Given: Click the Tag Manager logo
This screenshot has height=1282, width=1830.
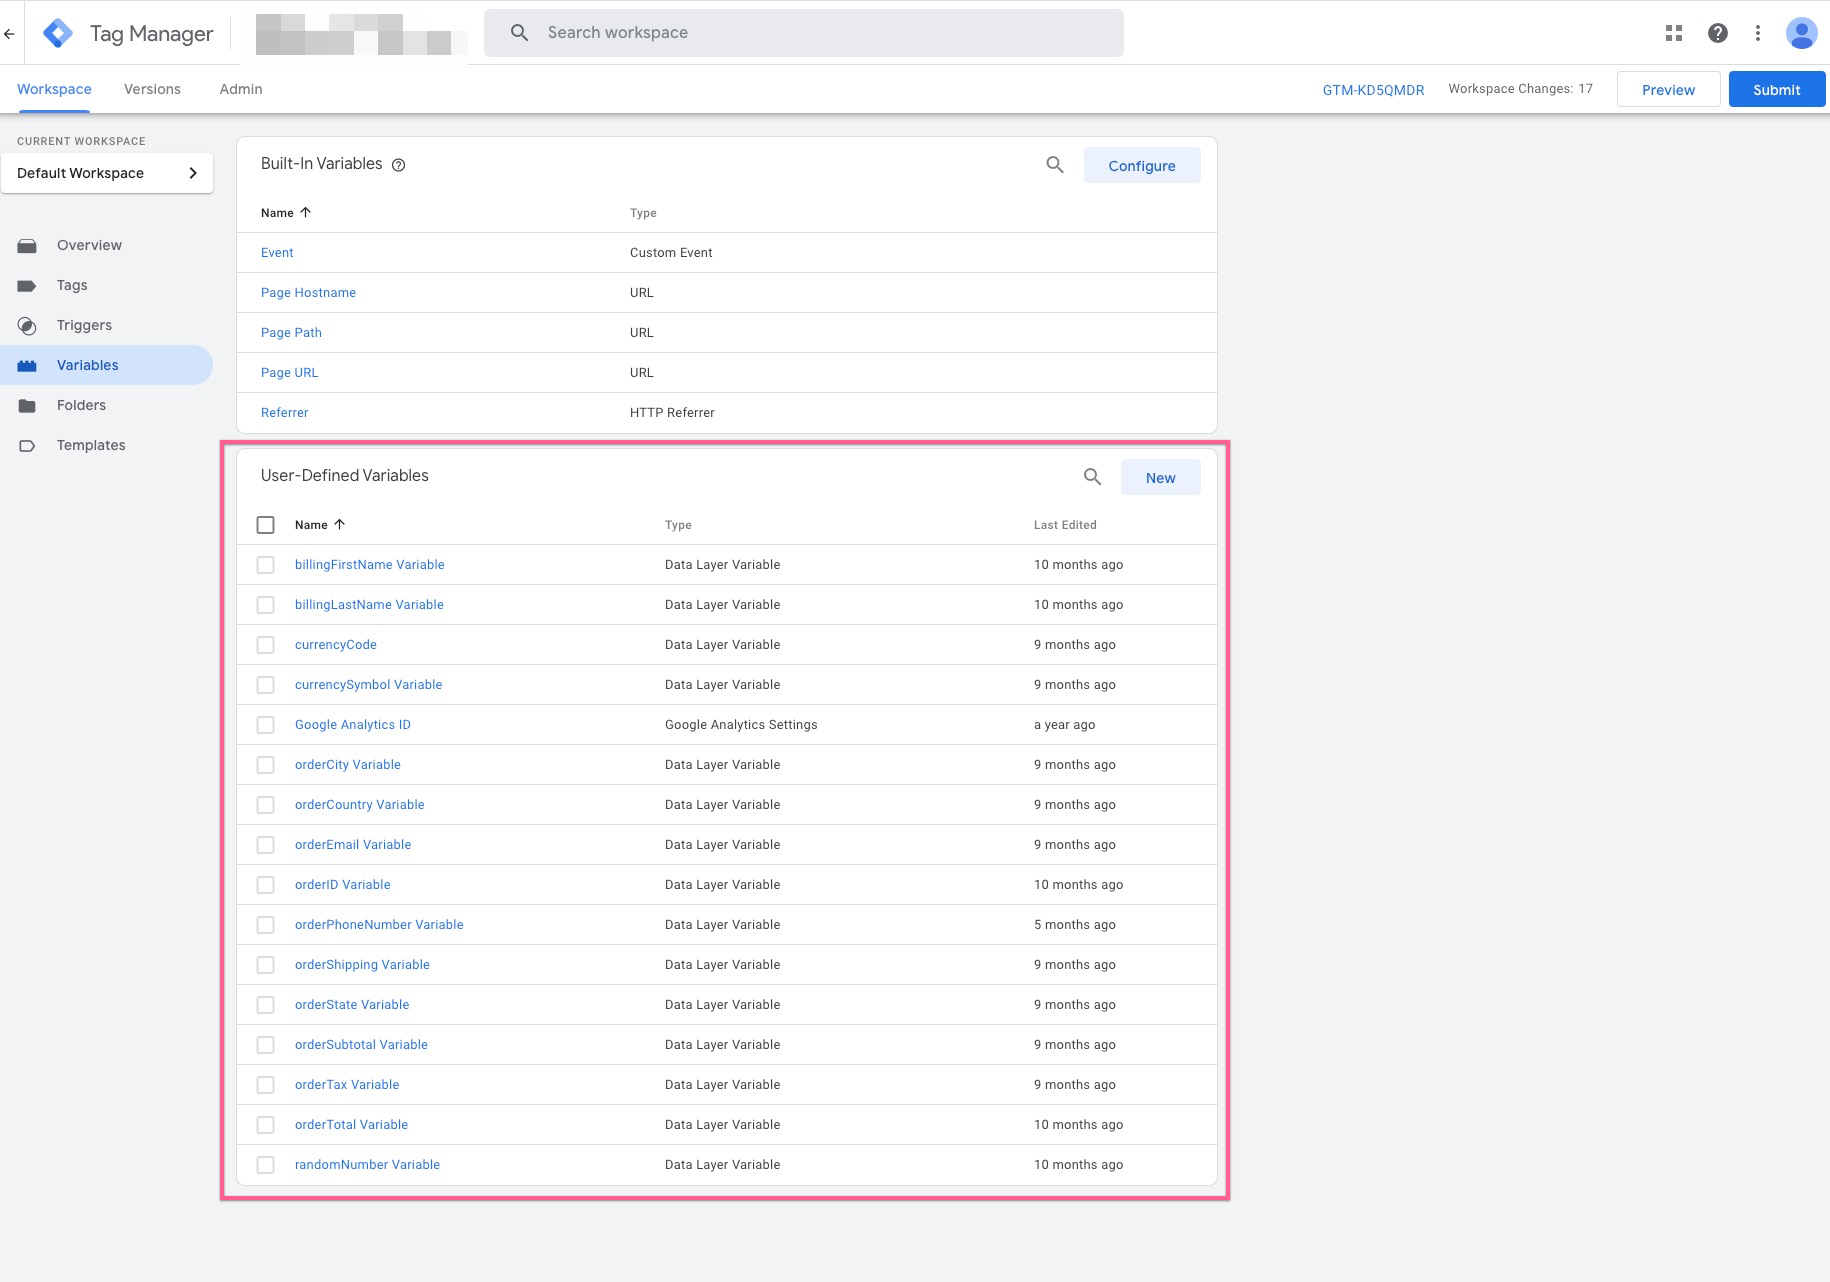Looking at the screenshot, I should pyautogui.click(x=58, y=33).
